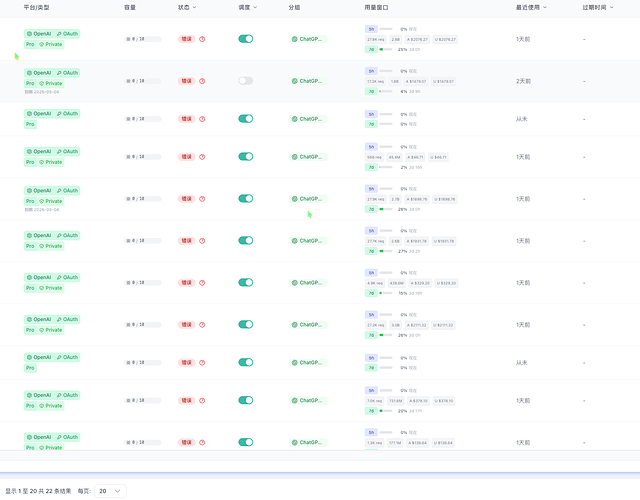Toggle scheduling for the $329.20 usage row
The height and width of the screenshot is (500, 640).
[x=246, y=282]
